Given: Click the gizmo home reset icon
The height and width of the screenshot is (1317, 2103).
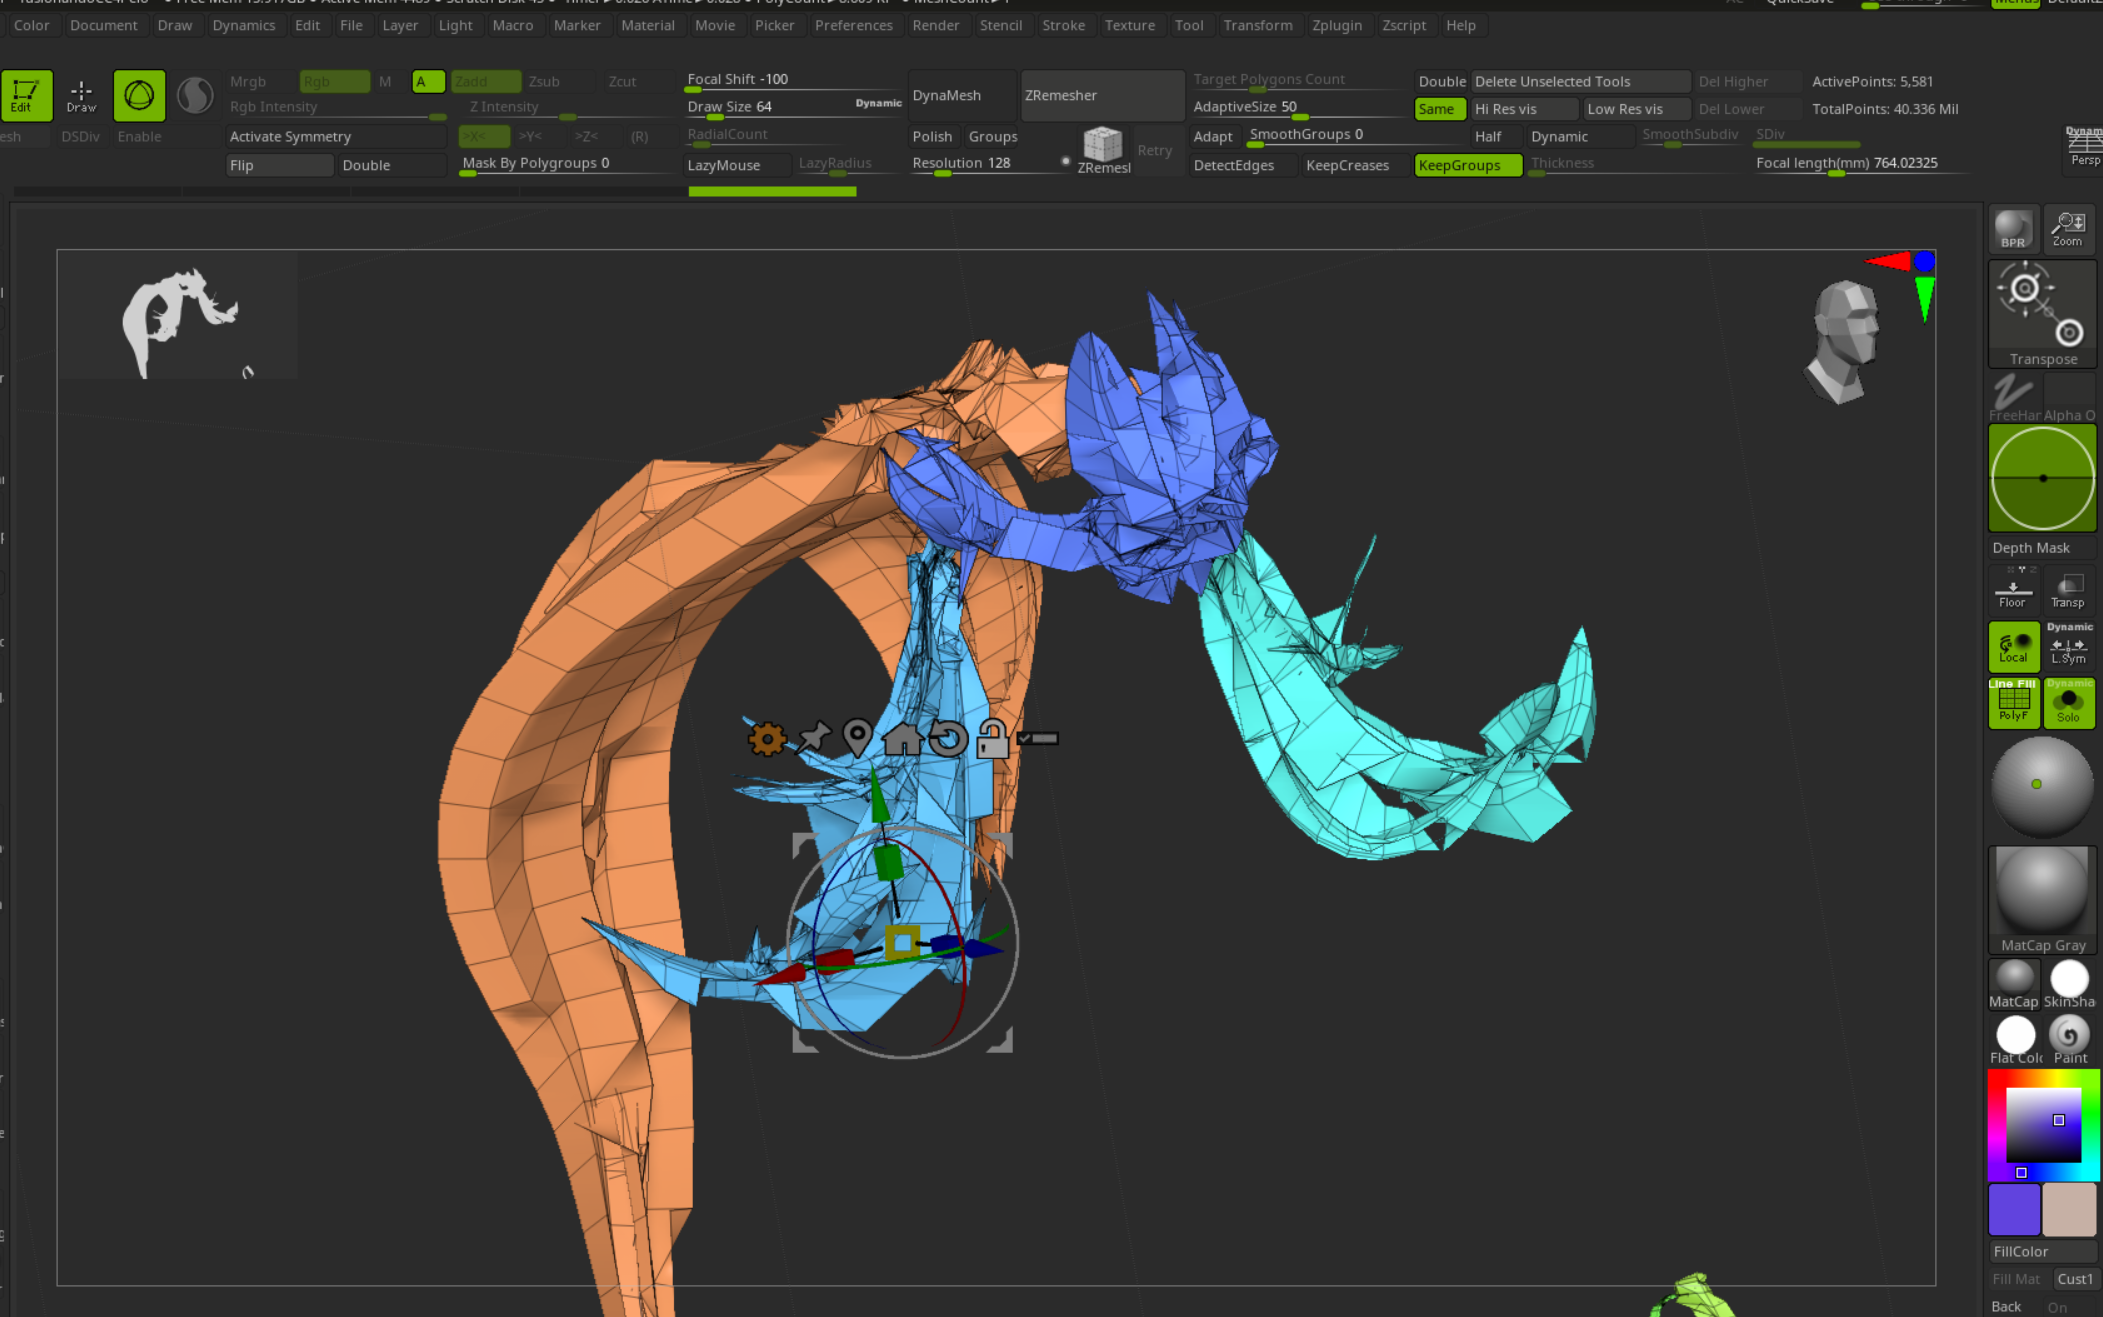Looking at the screenshot, I should pyautogui.click(x=902, y=739).
